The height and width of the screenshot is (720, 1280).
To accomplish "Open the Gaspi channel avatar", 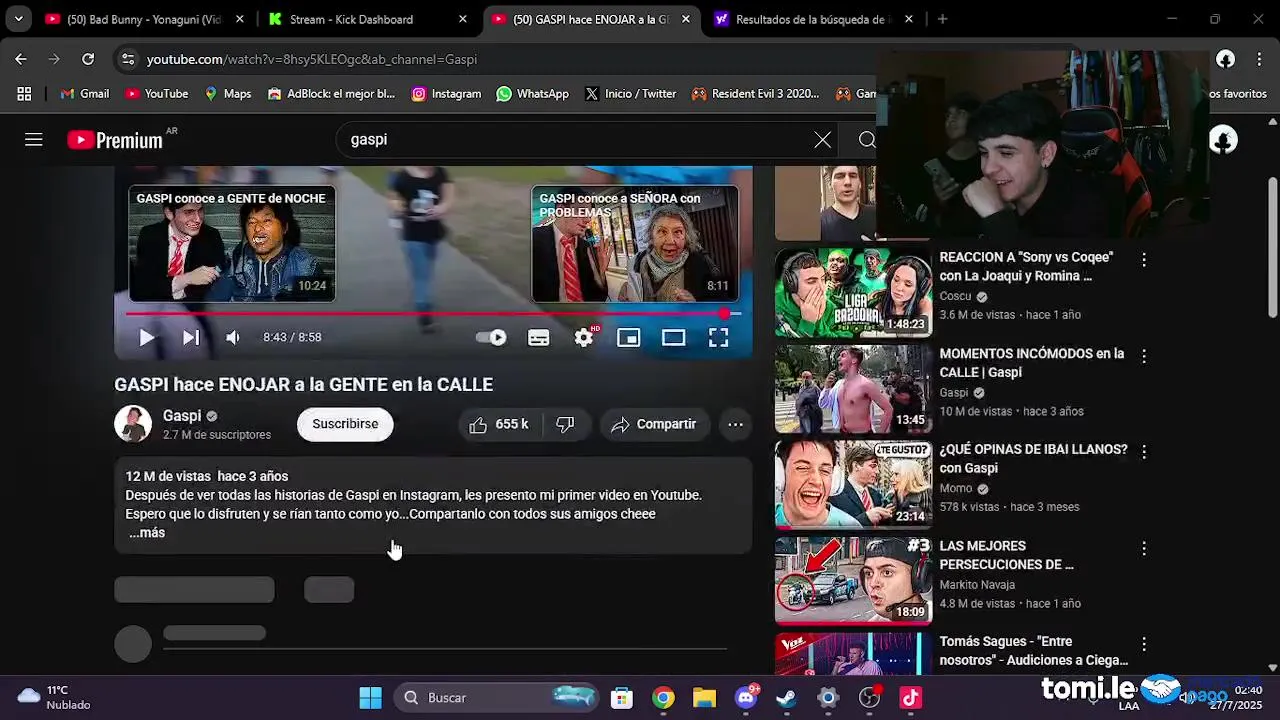I will (133, 424).
